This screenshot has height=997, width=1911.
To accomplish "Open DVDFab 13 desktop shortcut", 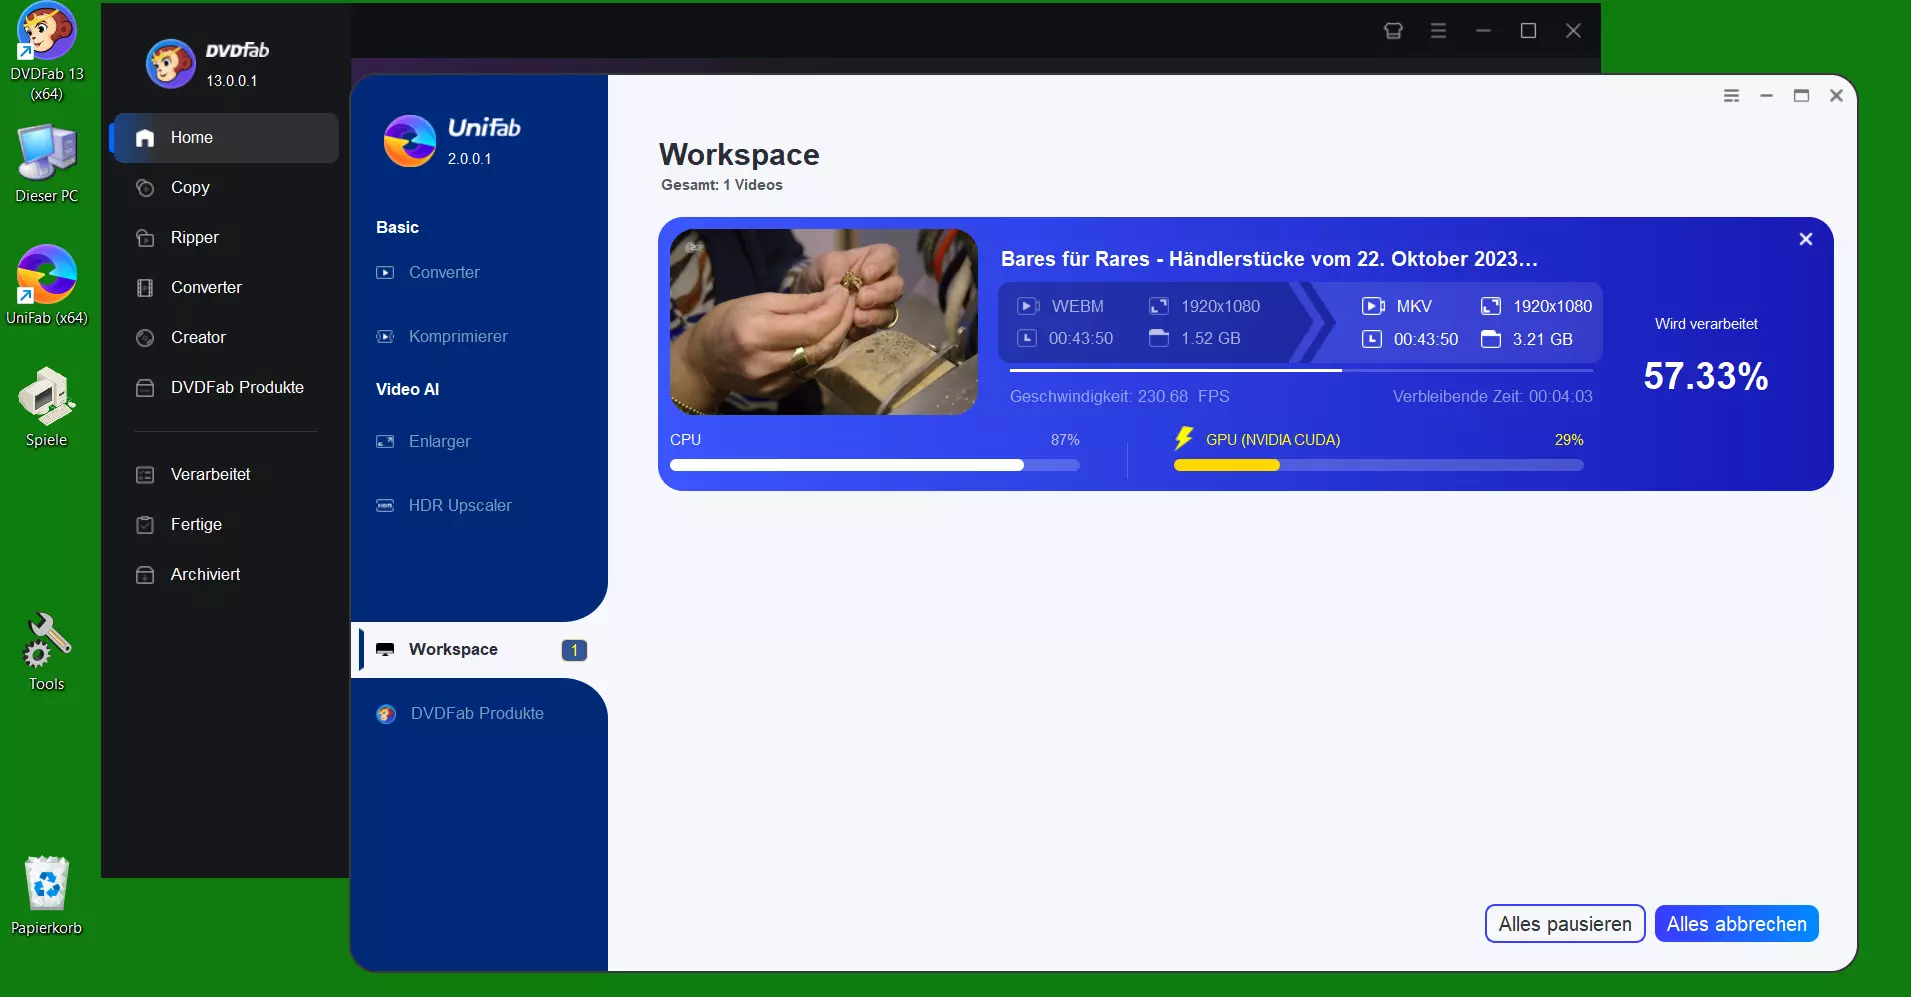I will 46,52.
